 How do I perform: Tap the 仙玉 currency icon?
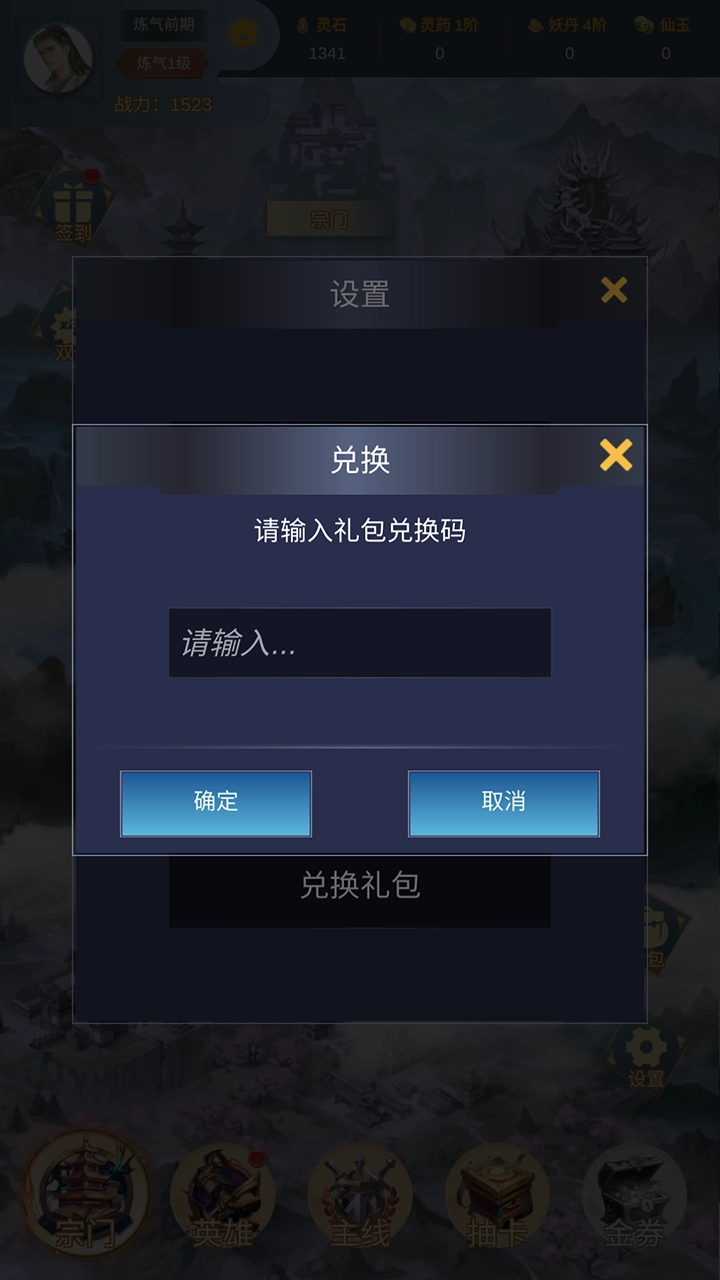coord(644,25)
